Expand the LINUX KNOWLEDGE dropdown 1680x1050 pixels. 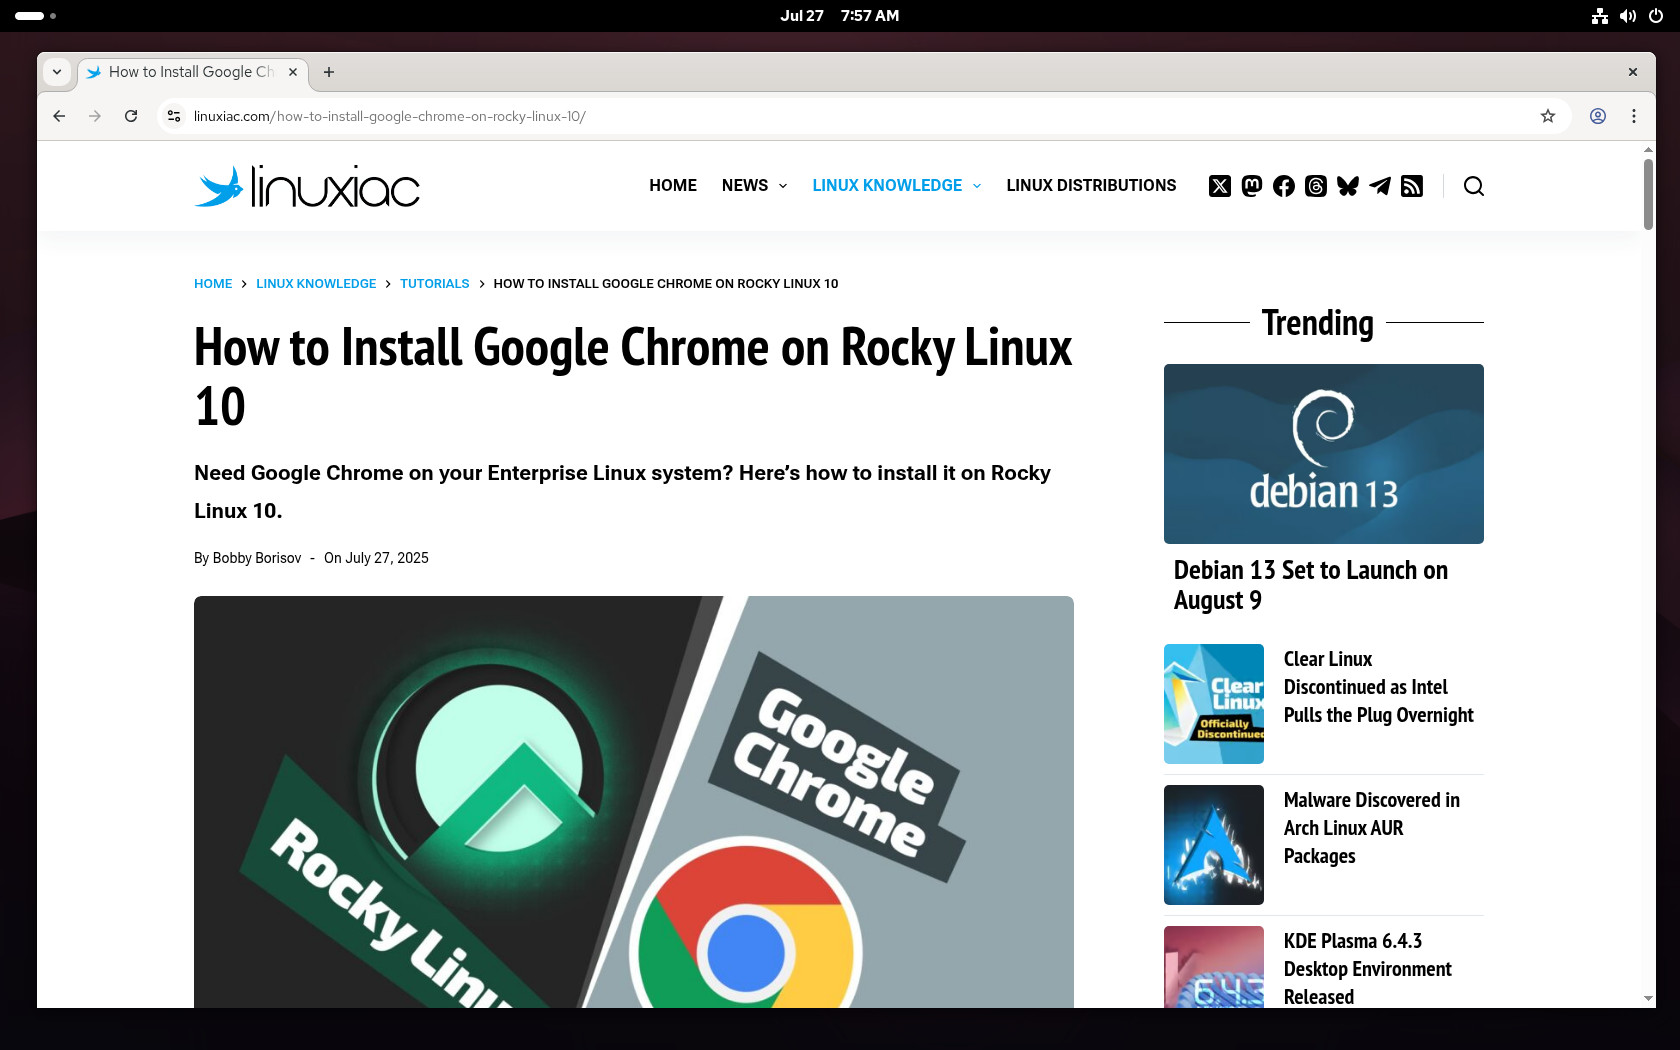click(x=897, y=186)
